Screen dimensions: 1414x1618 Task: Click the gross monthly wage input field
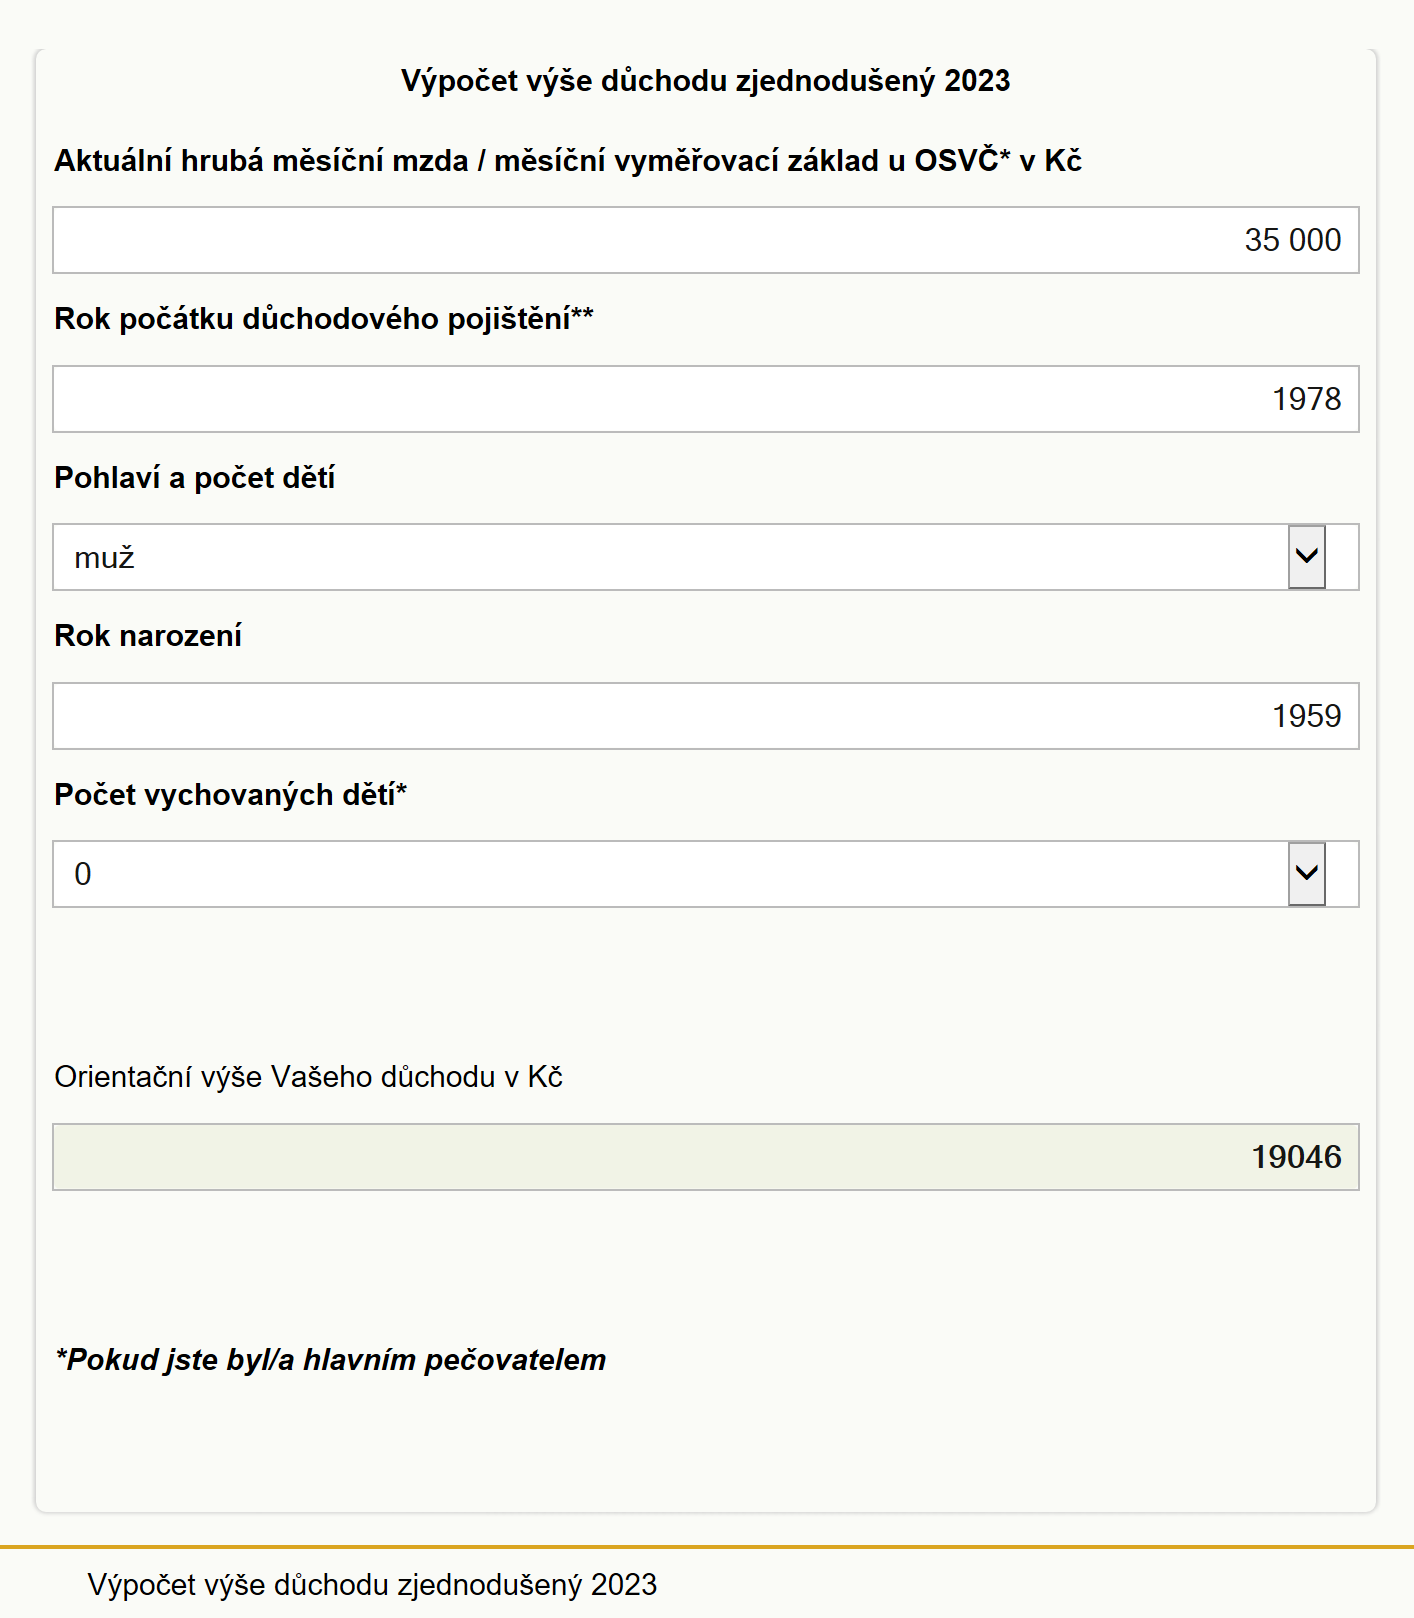pos(706,240)
